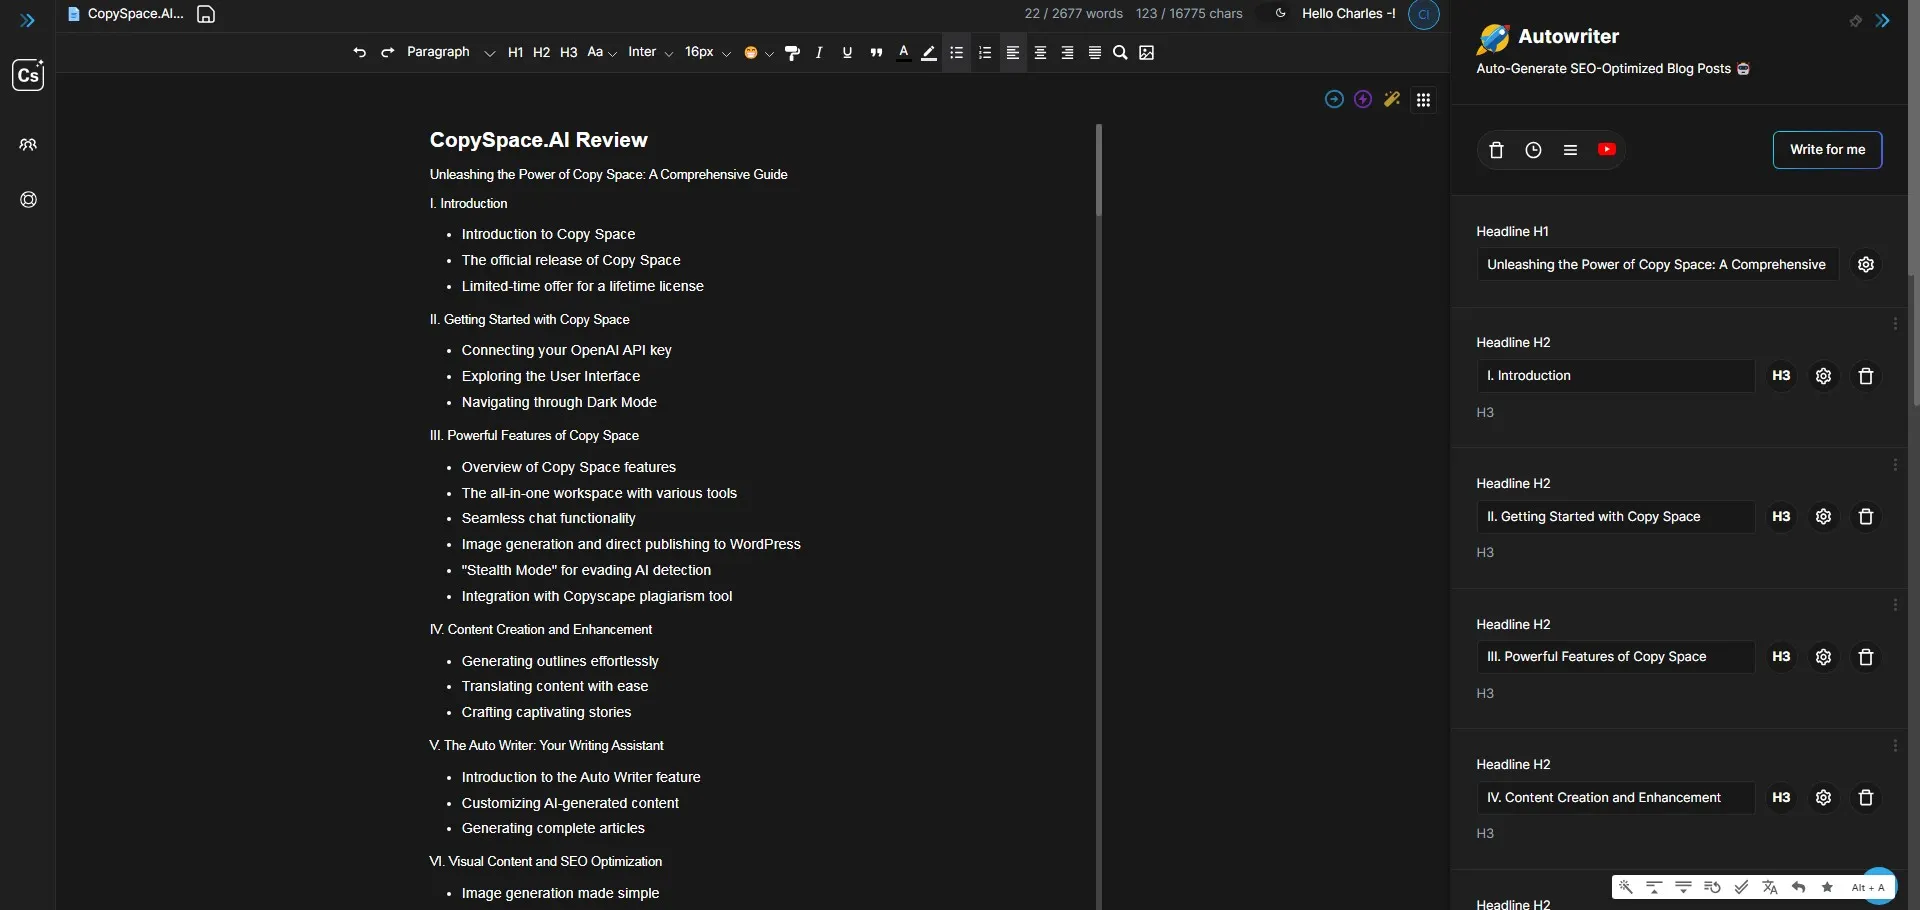Open drag menu dots for II. Getting Started
The height and width of the screenshot is (910, 1920).
pos(1895,465)
